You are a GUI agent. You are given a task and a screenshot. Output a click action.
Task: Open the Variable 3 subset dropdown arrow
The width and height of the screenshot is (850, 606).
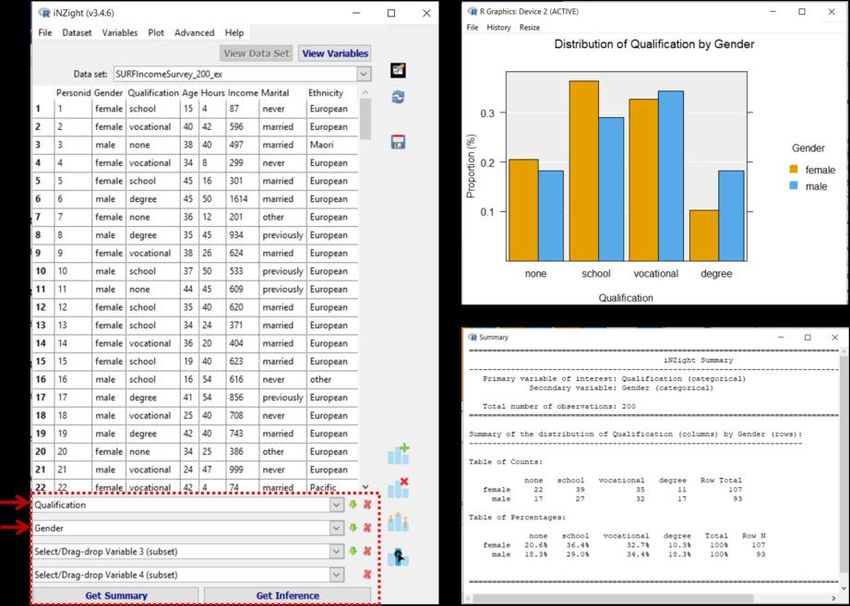[337, 551]
